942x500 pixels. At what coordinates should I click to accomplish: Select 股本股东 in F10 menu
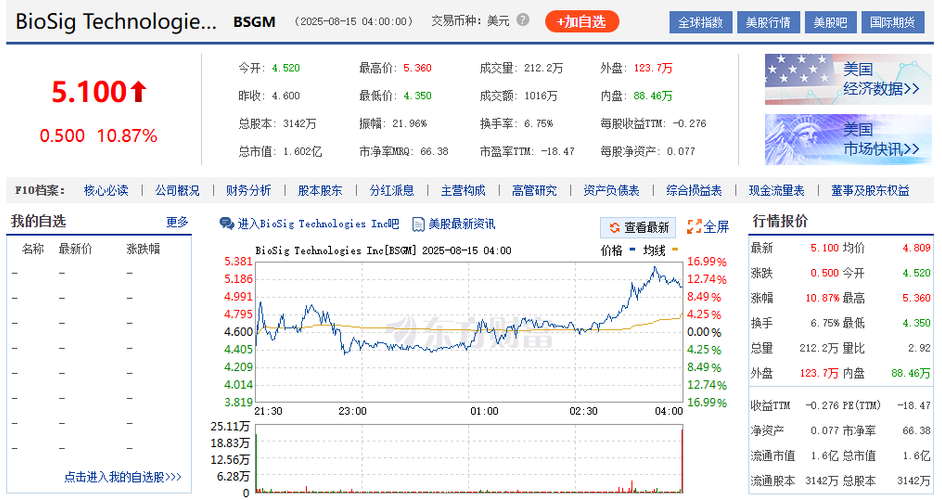click(320, 191)
